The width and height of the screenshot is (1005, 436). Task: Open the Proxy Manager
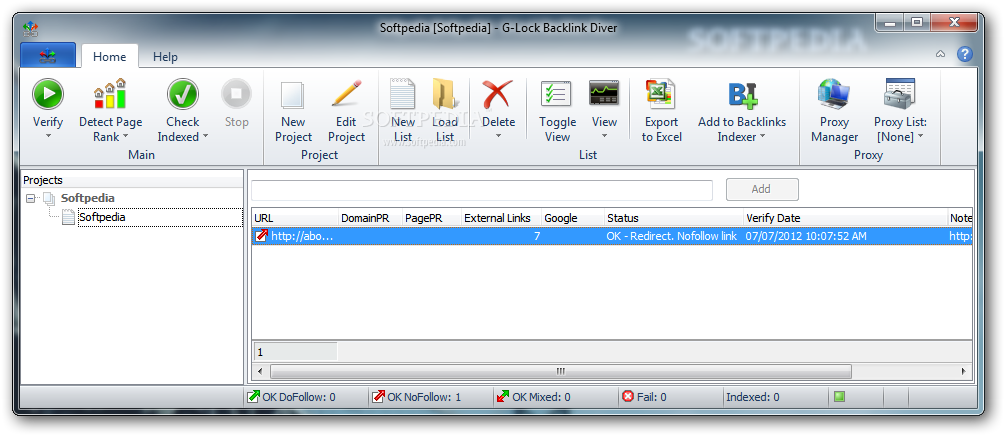pyautogui.click(x=834, y=111)
